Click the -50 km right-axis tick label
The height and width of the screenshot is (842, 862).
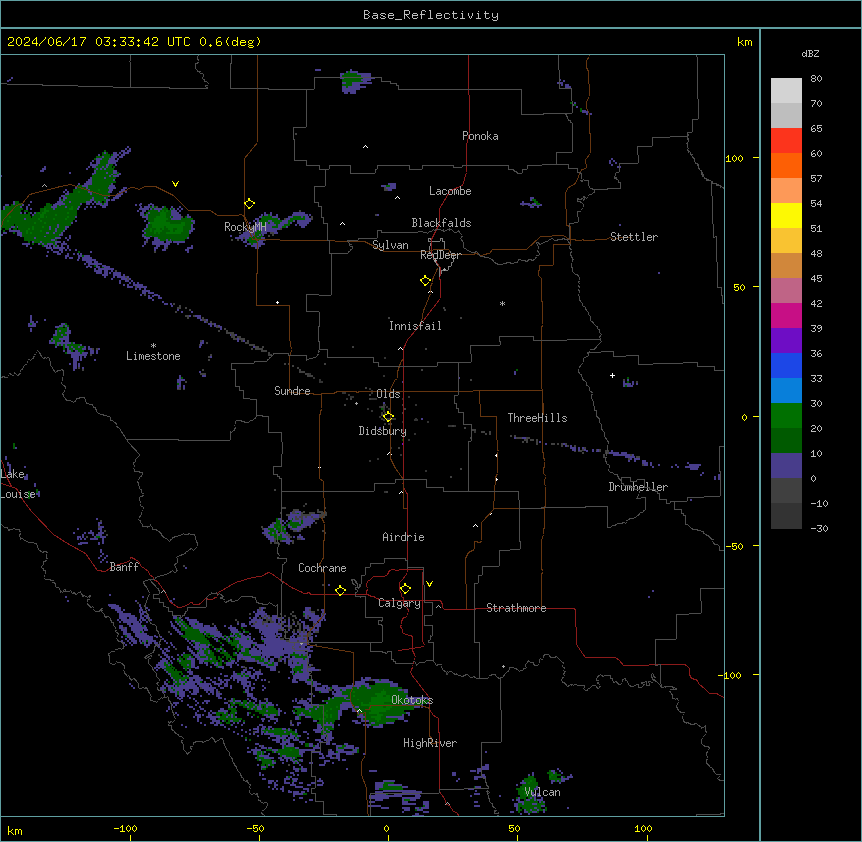pos(734,546)
